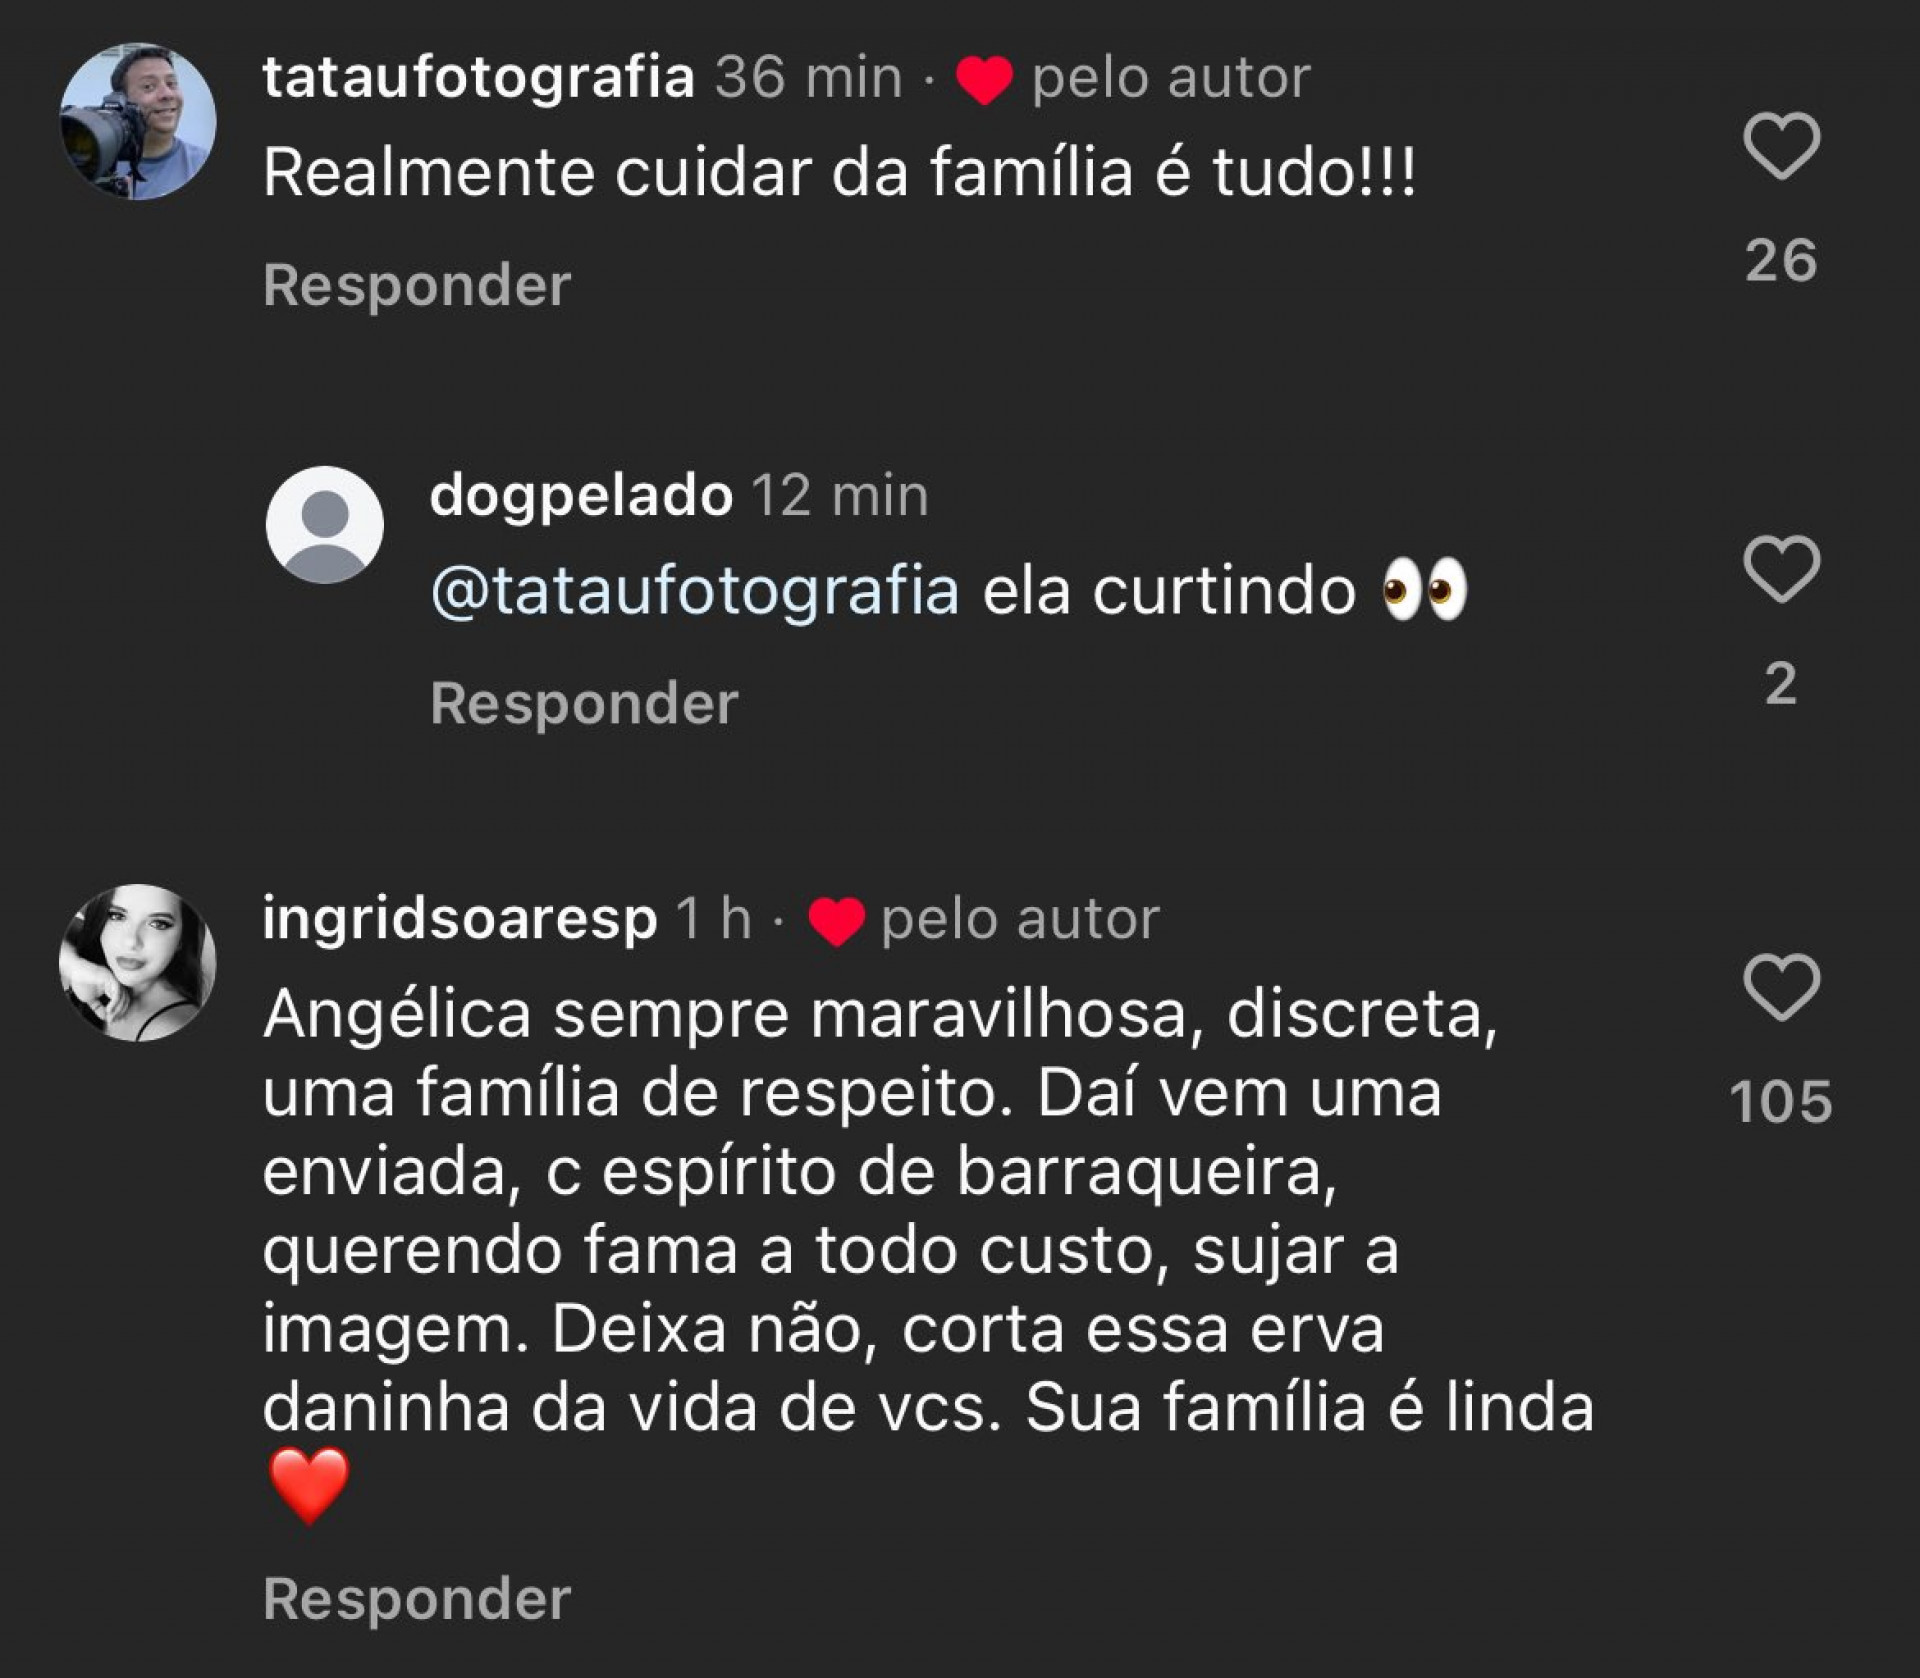Click the @tataufotografia mention in reply
Image resolution: width=1920 pixels, height=1678 pixels.
coord(694,591)
